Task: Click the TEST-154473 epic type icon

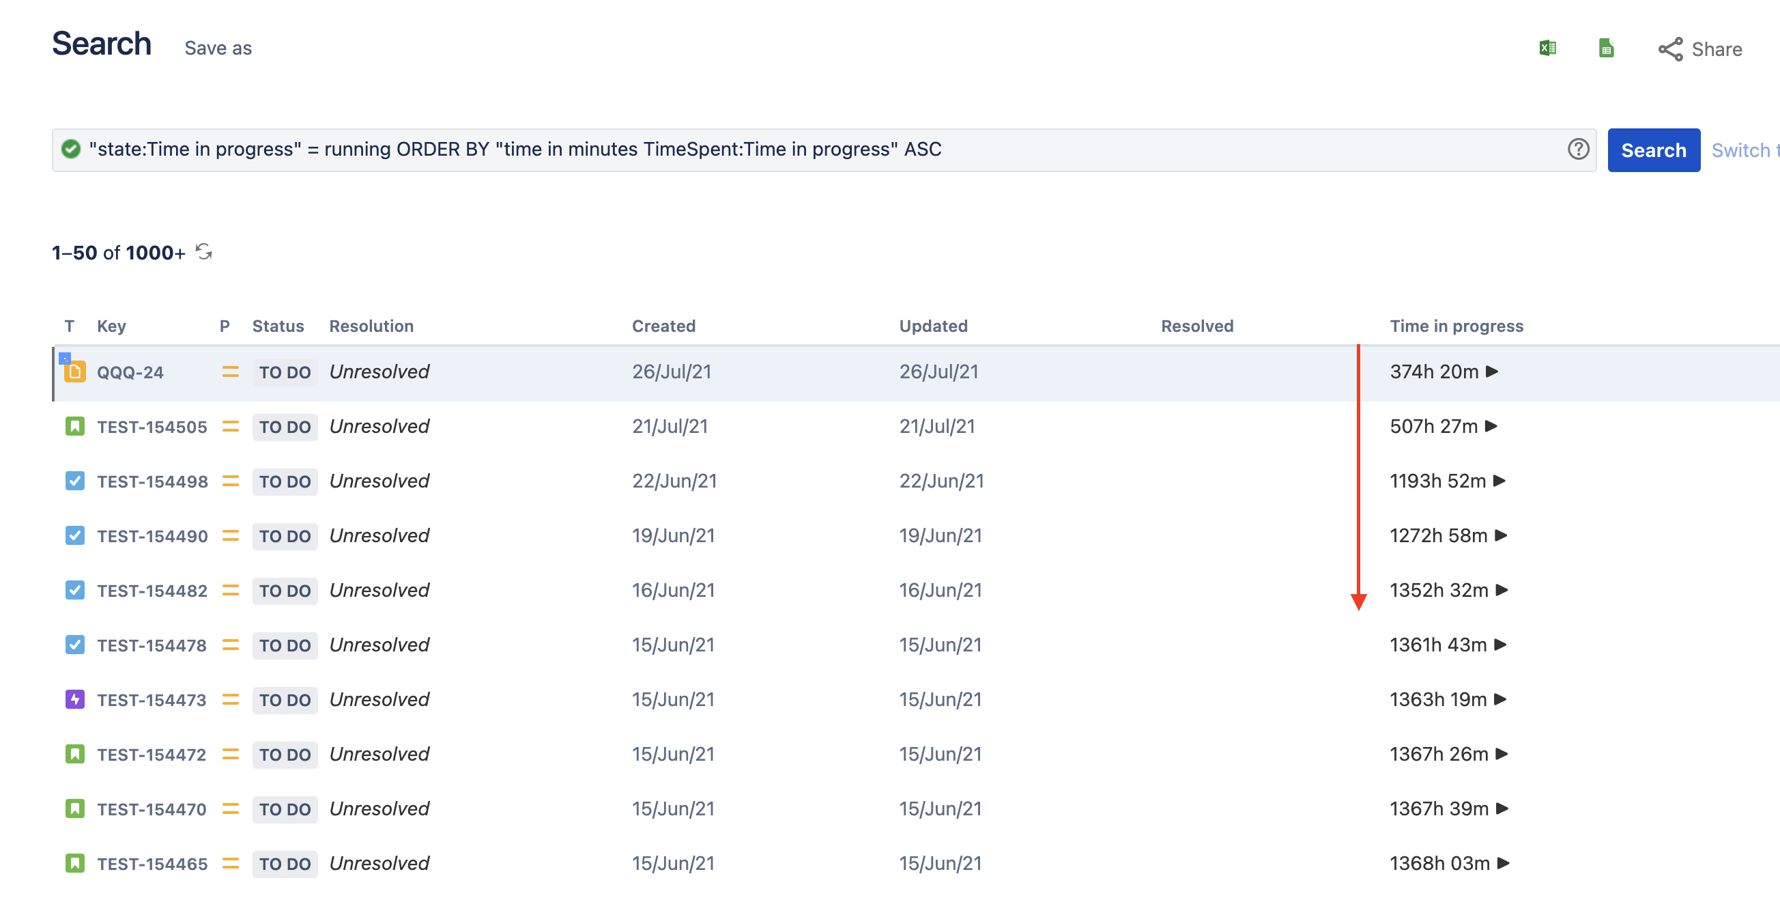Action: tap(75, 699)
